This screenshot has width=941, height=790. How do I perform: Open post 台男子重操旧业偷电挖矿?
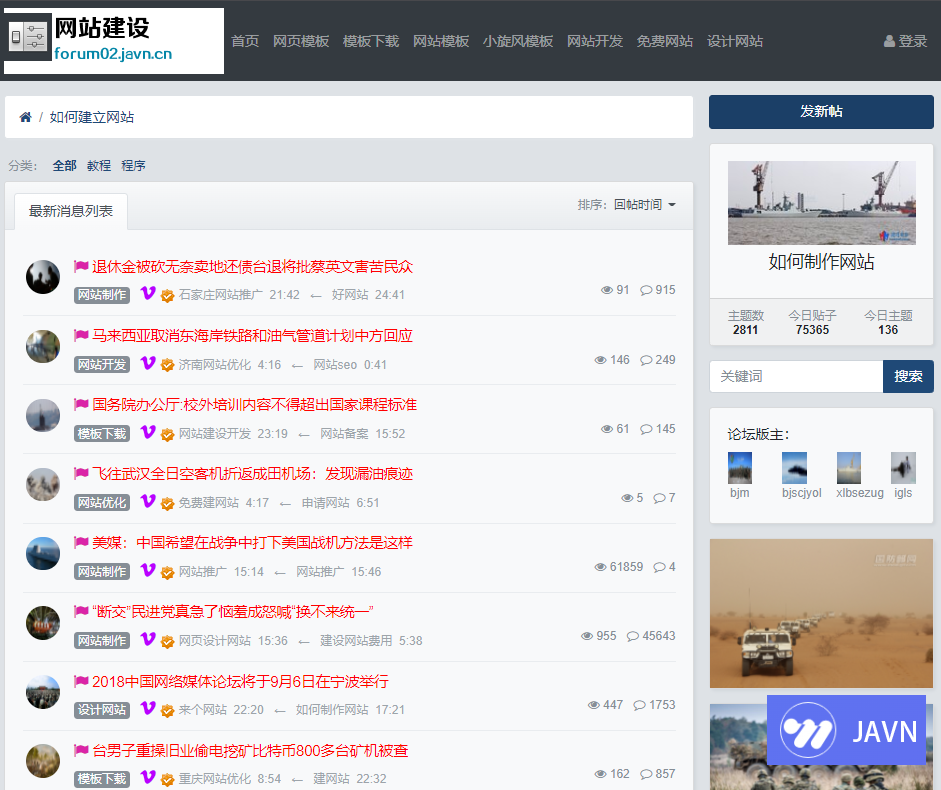click(x=250, y=750)
